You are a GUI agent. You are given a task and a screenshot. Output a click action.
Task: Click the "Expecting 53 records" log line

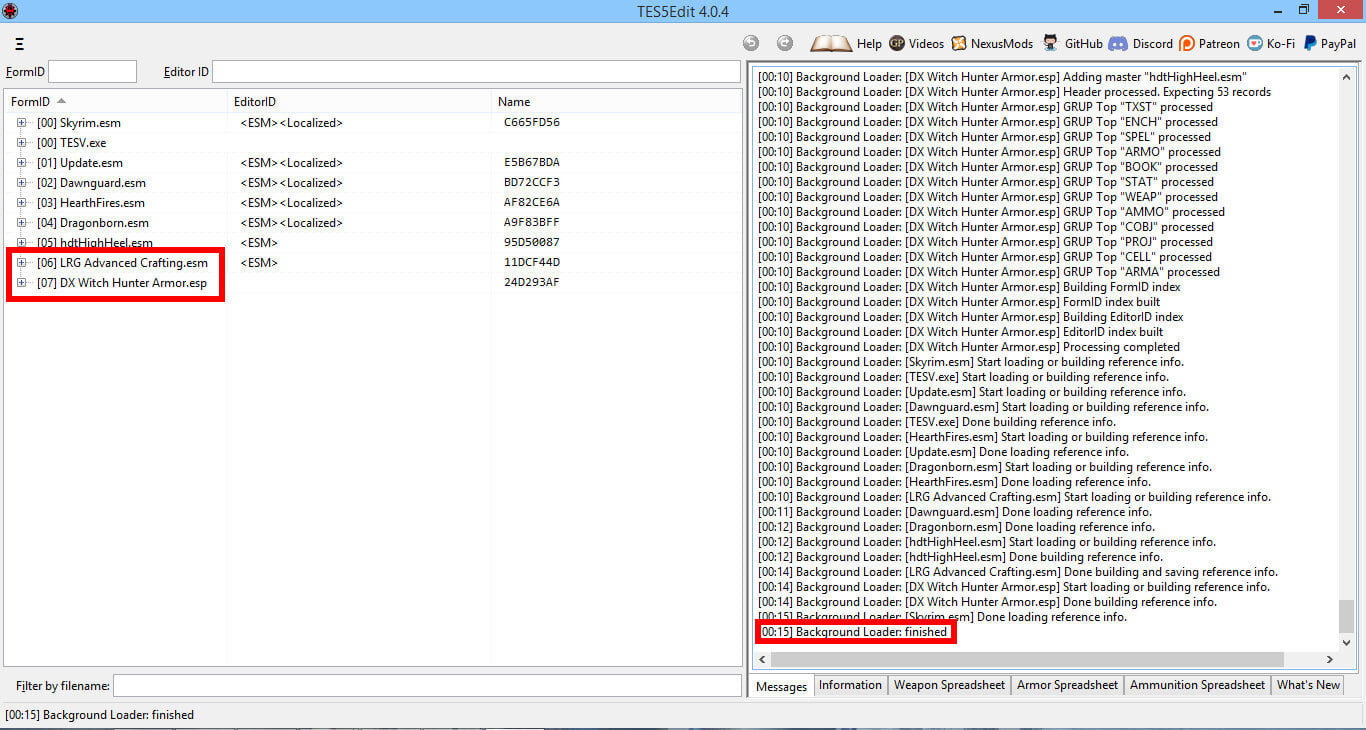[x=1015, y=92]
